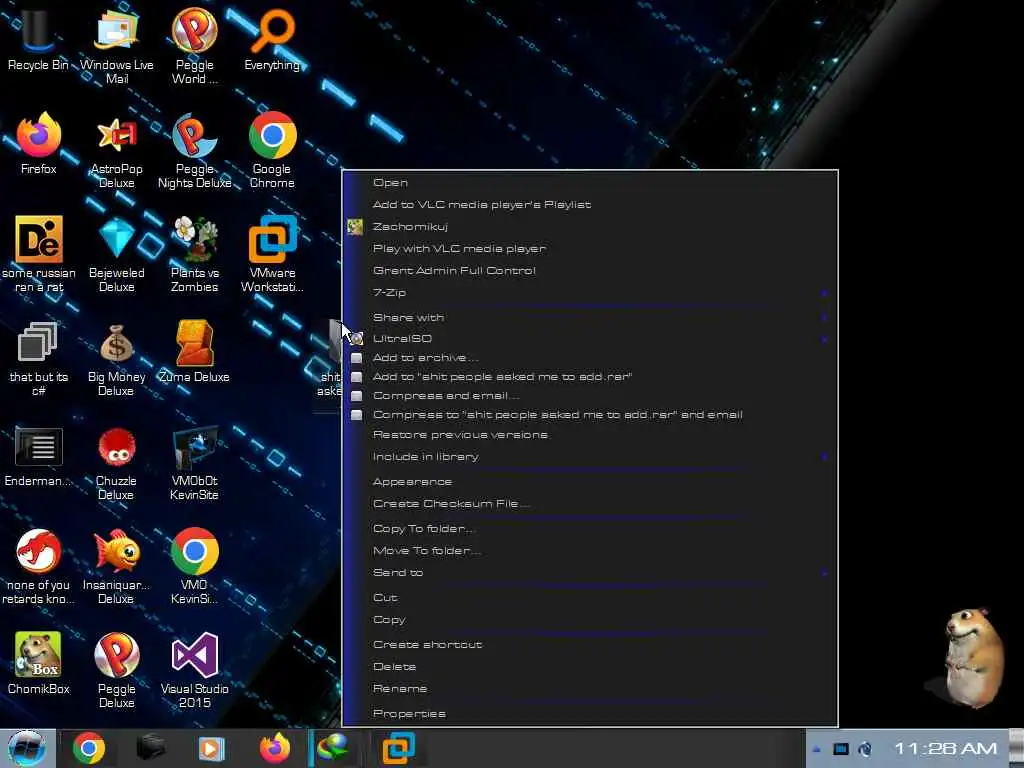
Task: Click the network tray icon
Action: tap(840, 749)
